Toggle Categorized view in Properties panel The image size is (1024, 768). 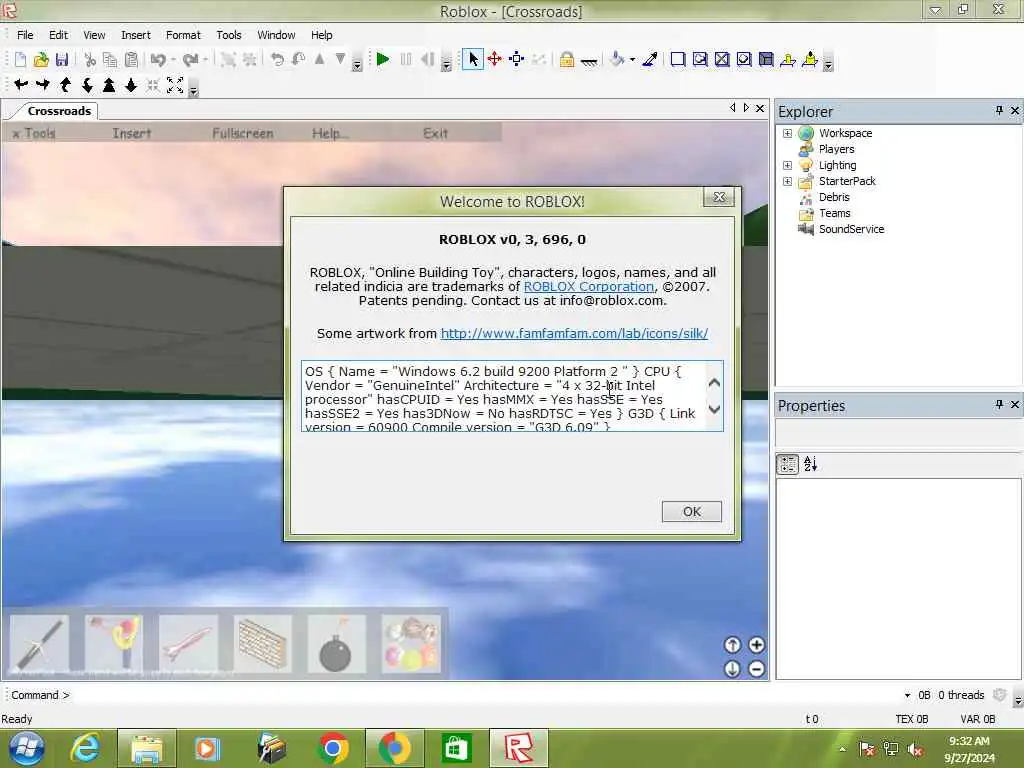pyautogui.click(x=788, y=464)
